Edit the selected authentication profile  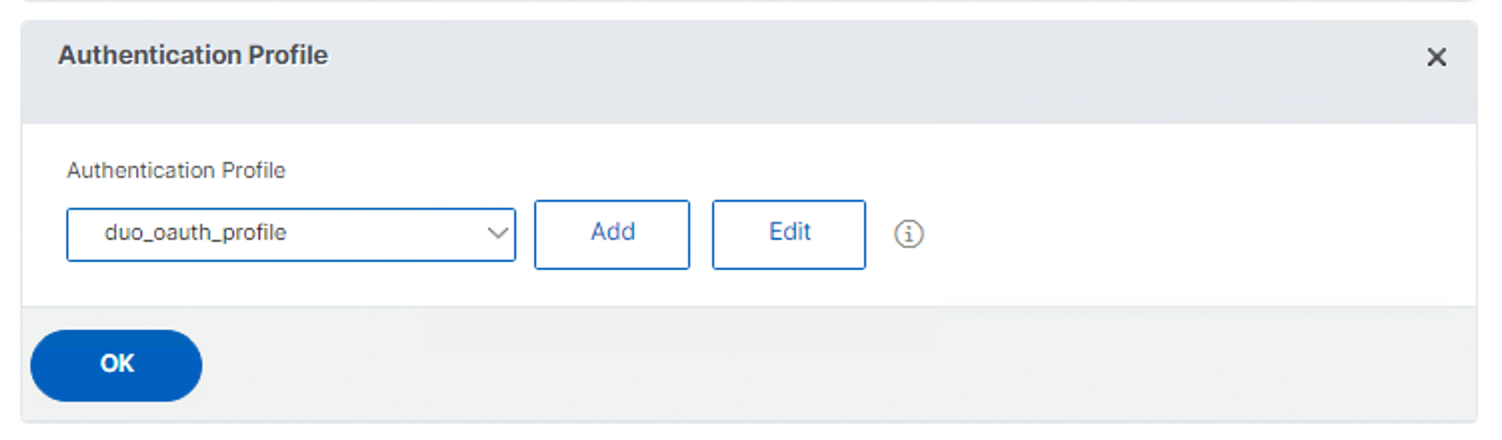click(788, 234)
